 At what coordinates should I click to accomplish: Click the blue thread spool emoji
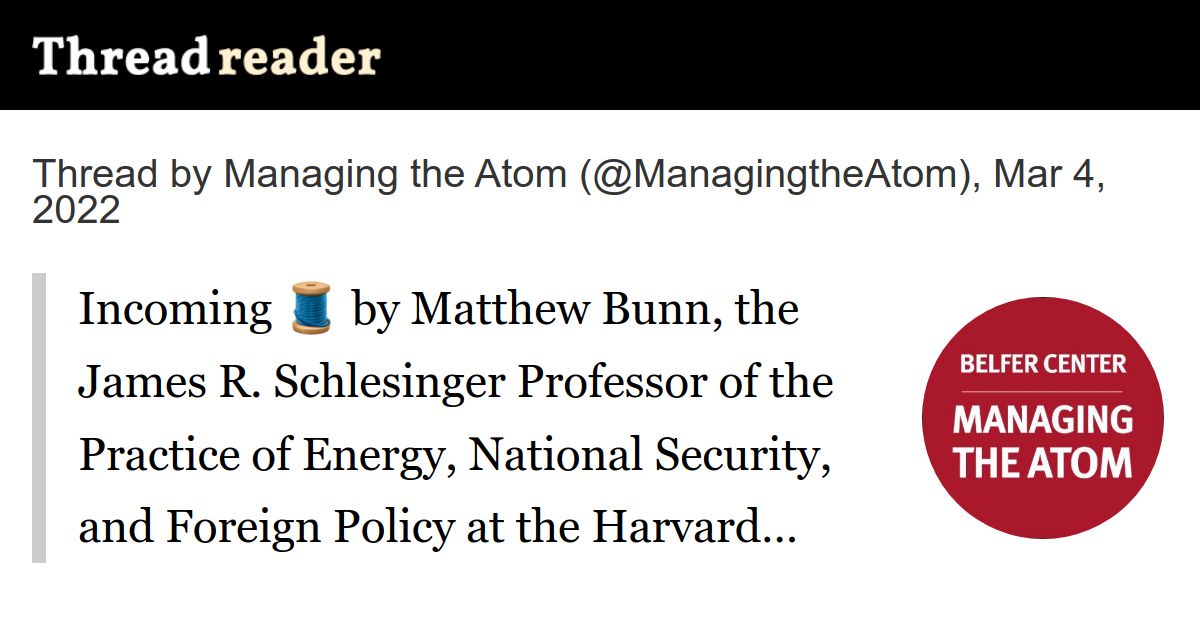point(311,309)
